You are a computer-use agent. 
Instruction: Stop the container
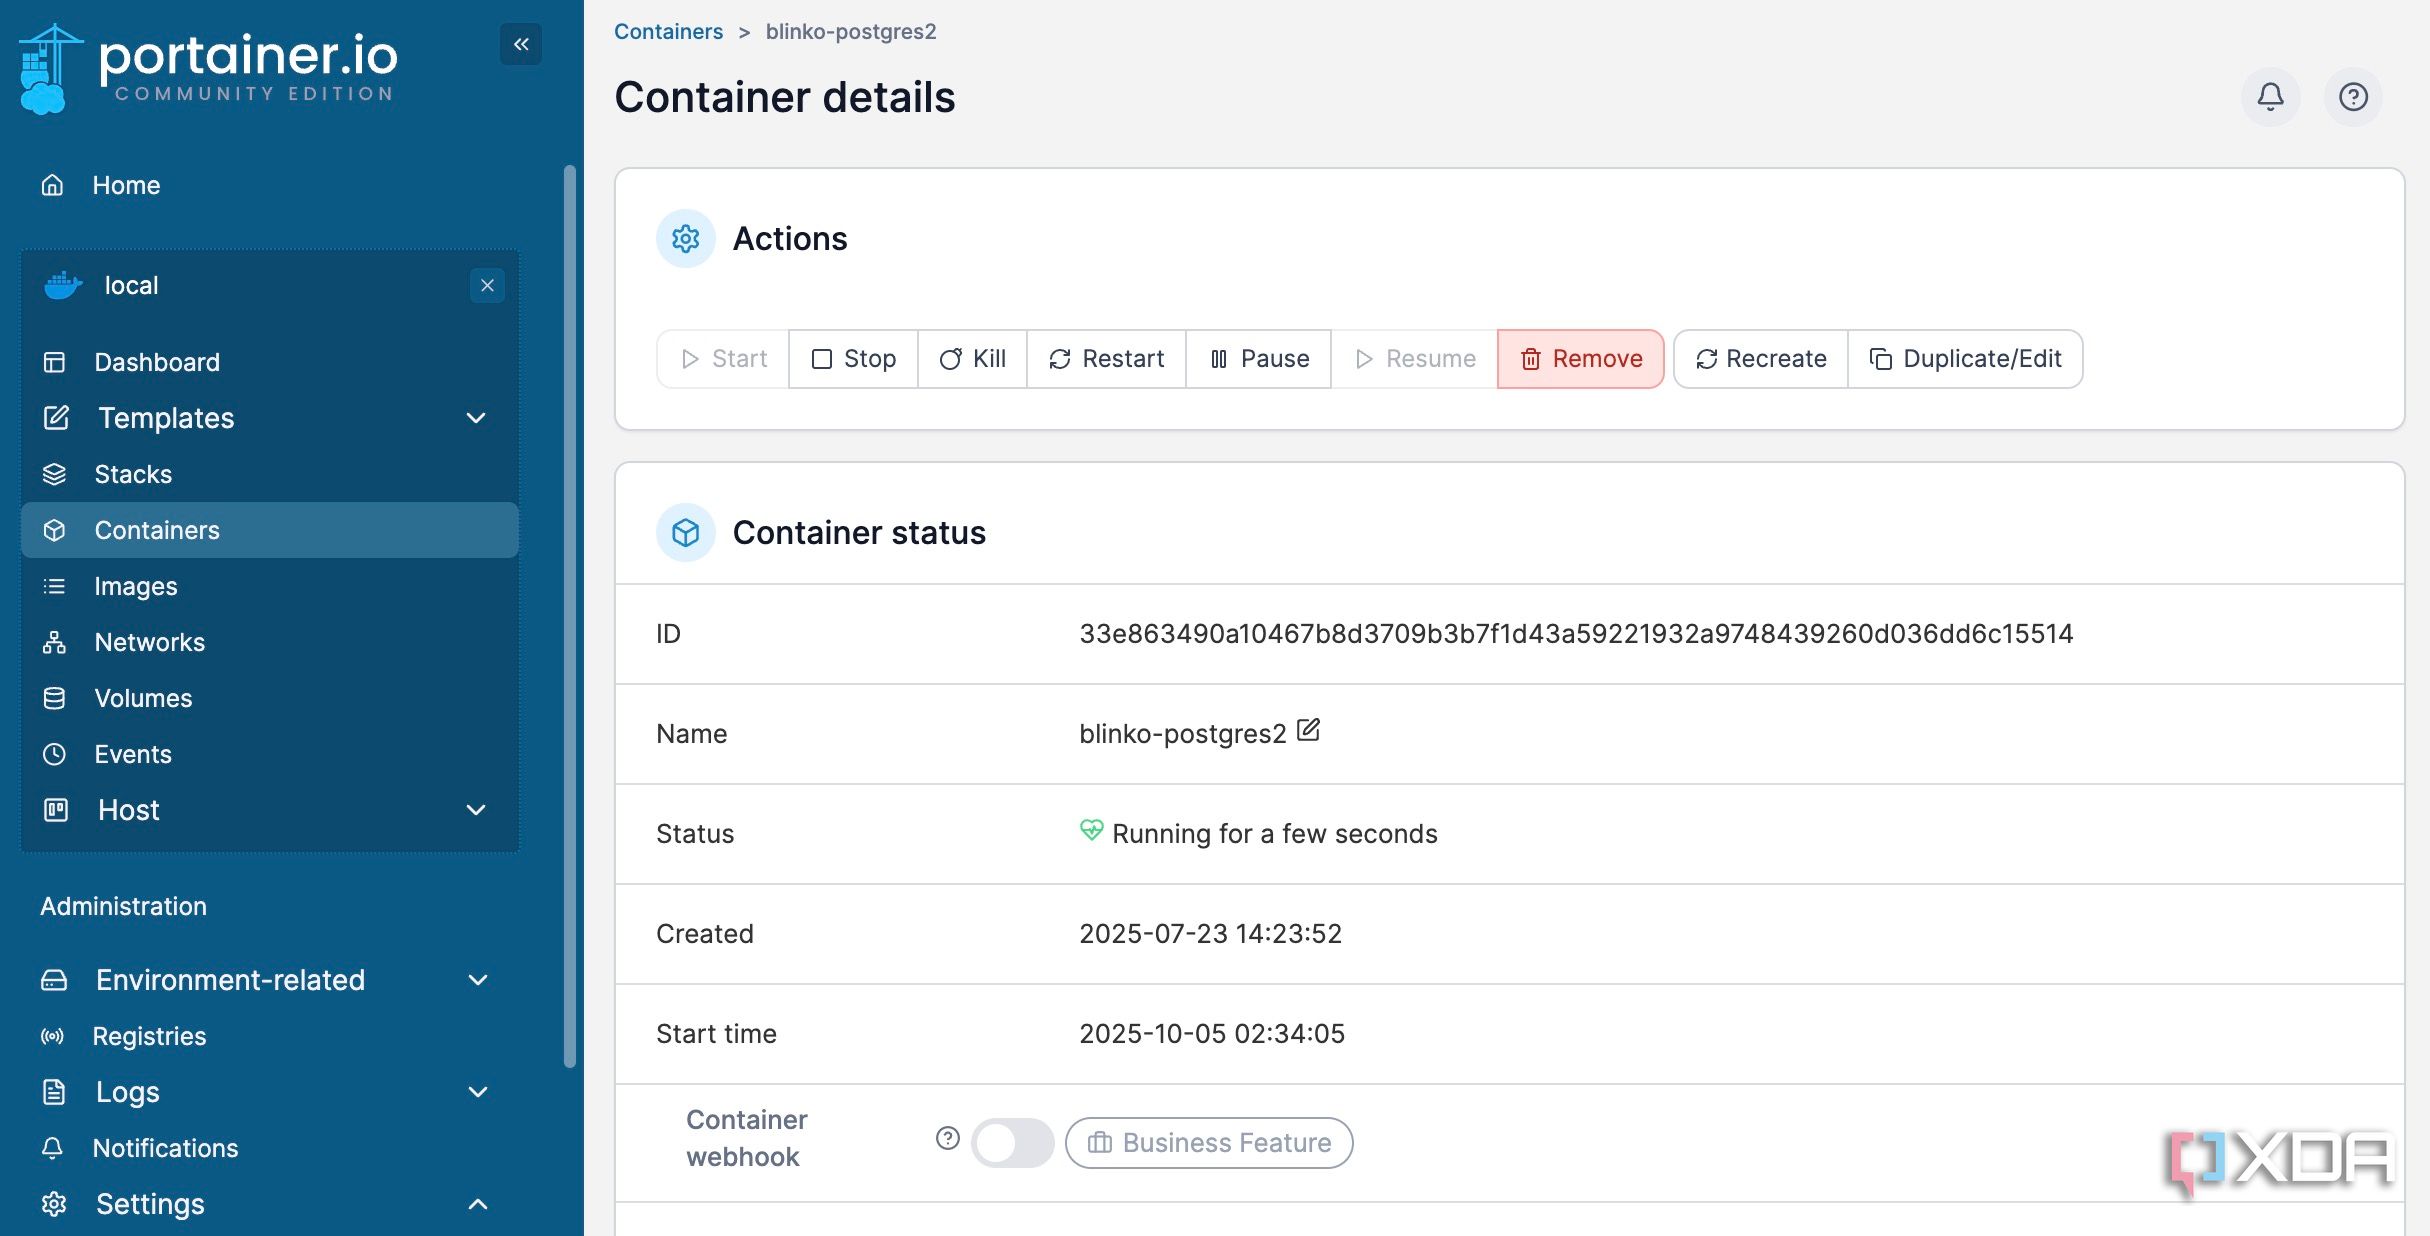pyautogui.click(x=853, y=358)
